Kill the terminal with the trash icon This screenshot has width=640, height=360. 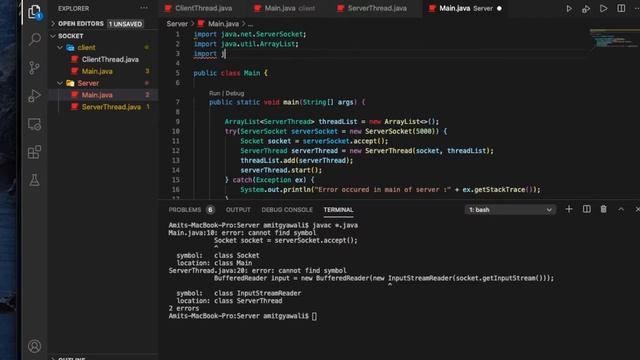[603, 209]
